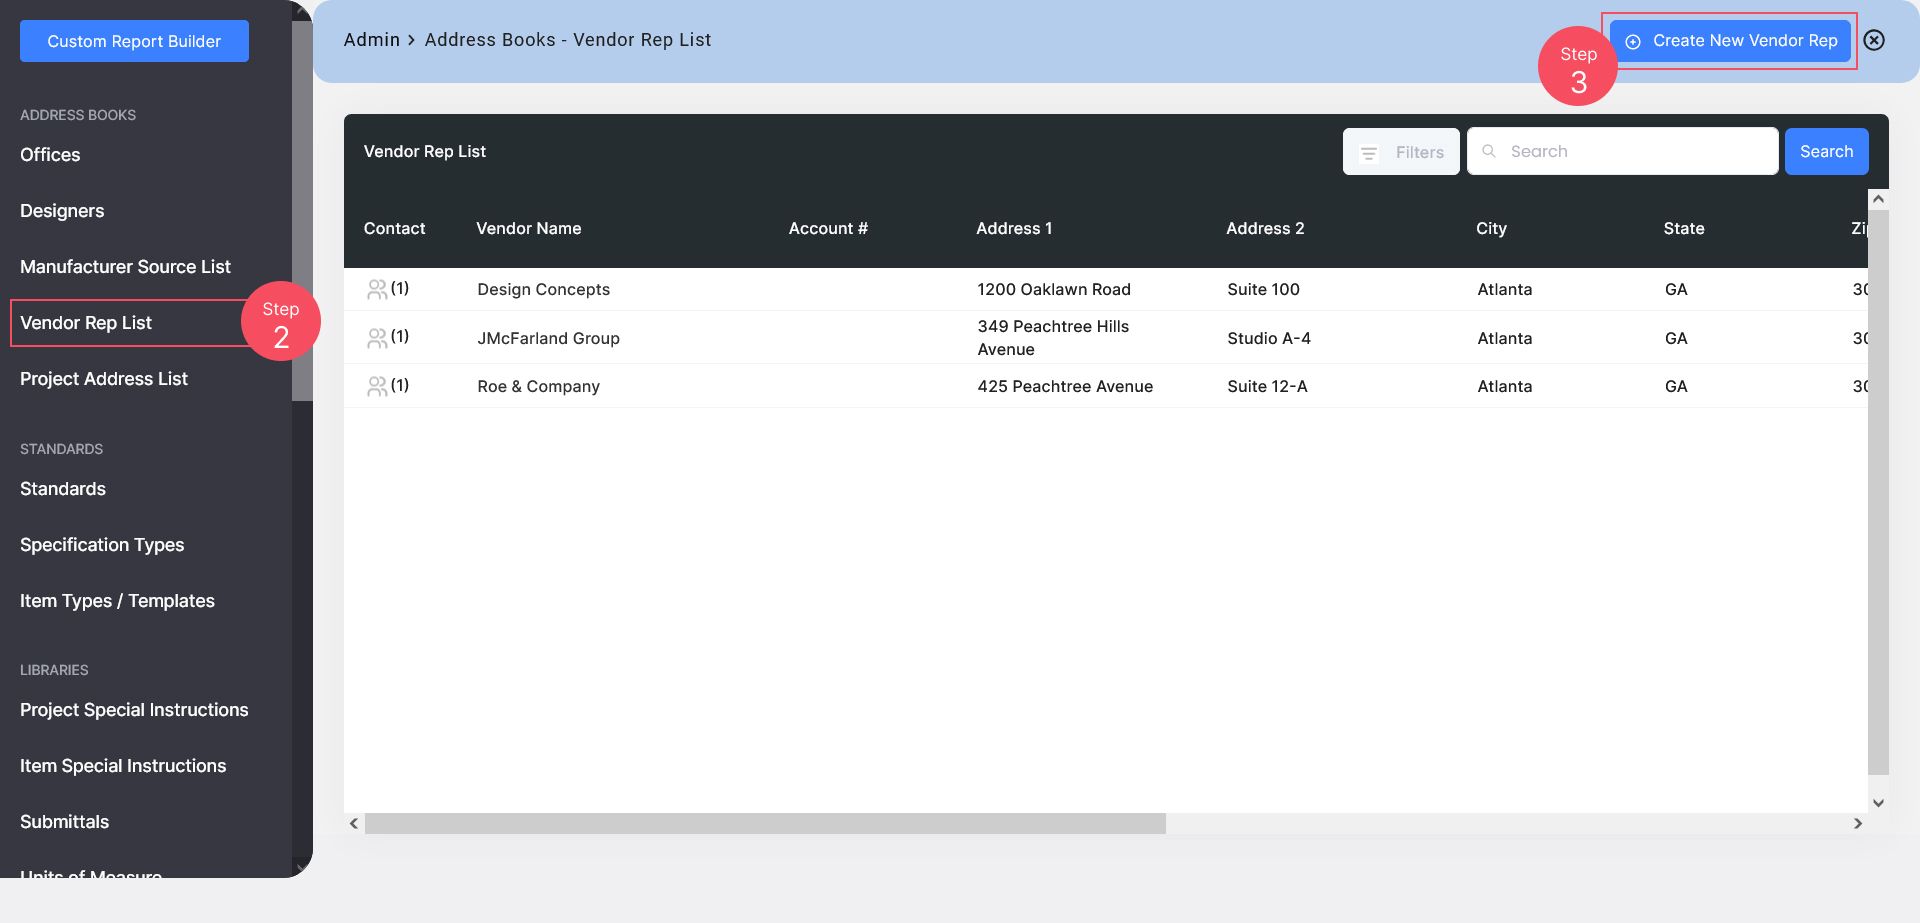Go to Specification Types
Viewport: 1920px width, 923px height.
[x=102, y=545]
